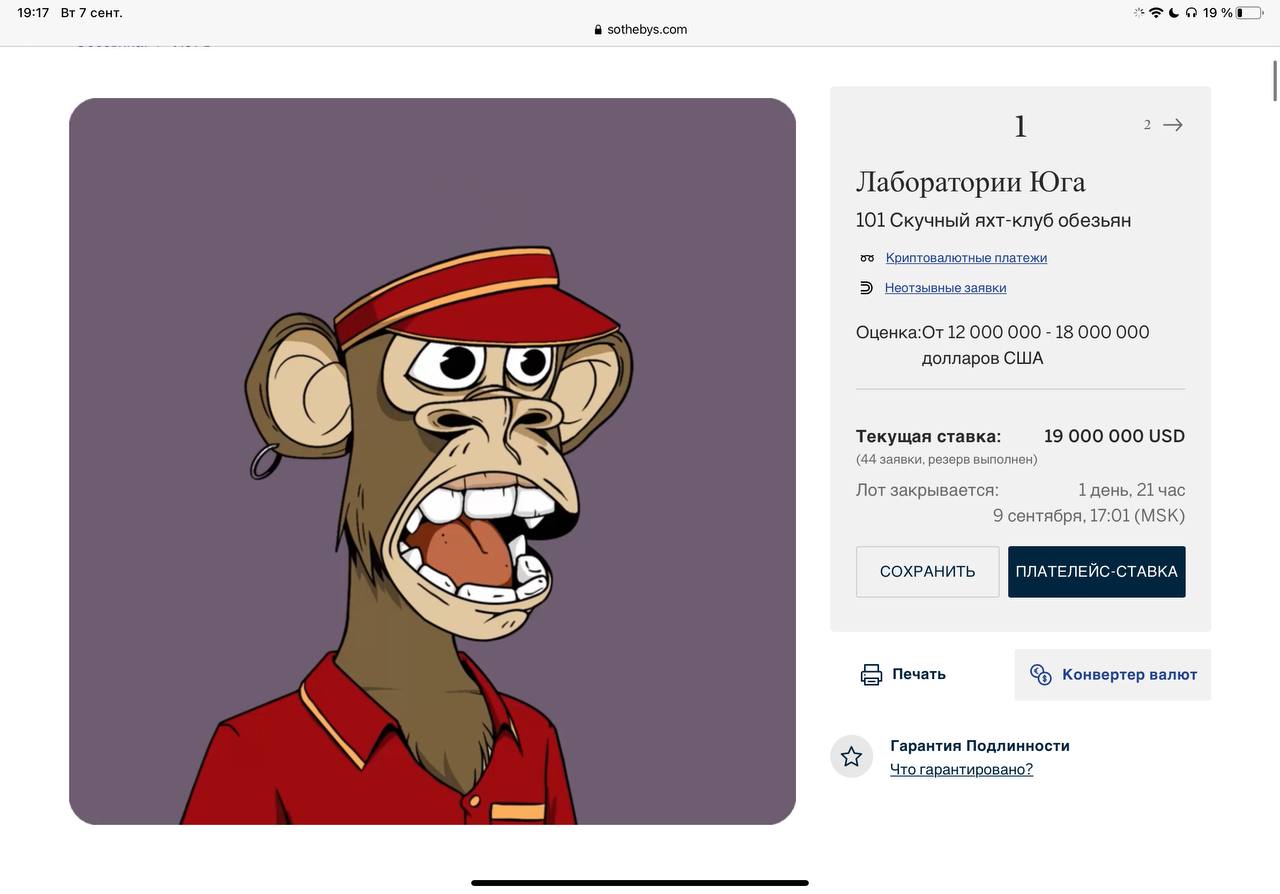Screen dimensions: 1280x894
Task: Click the Печать label
Action: tap(919, 674)
